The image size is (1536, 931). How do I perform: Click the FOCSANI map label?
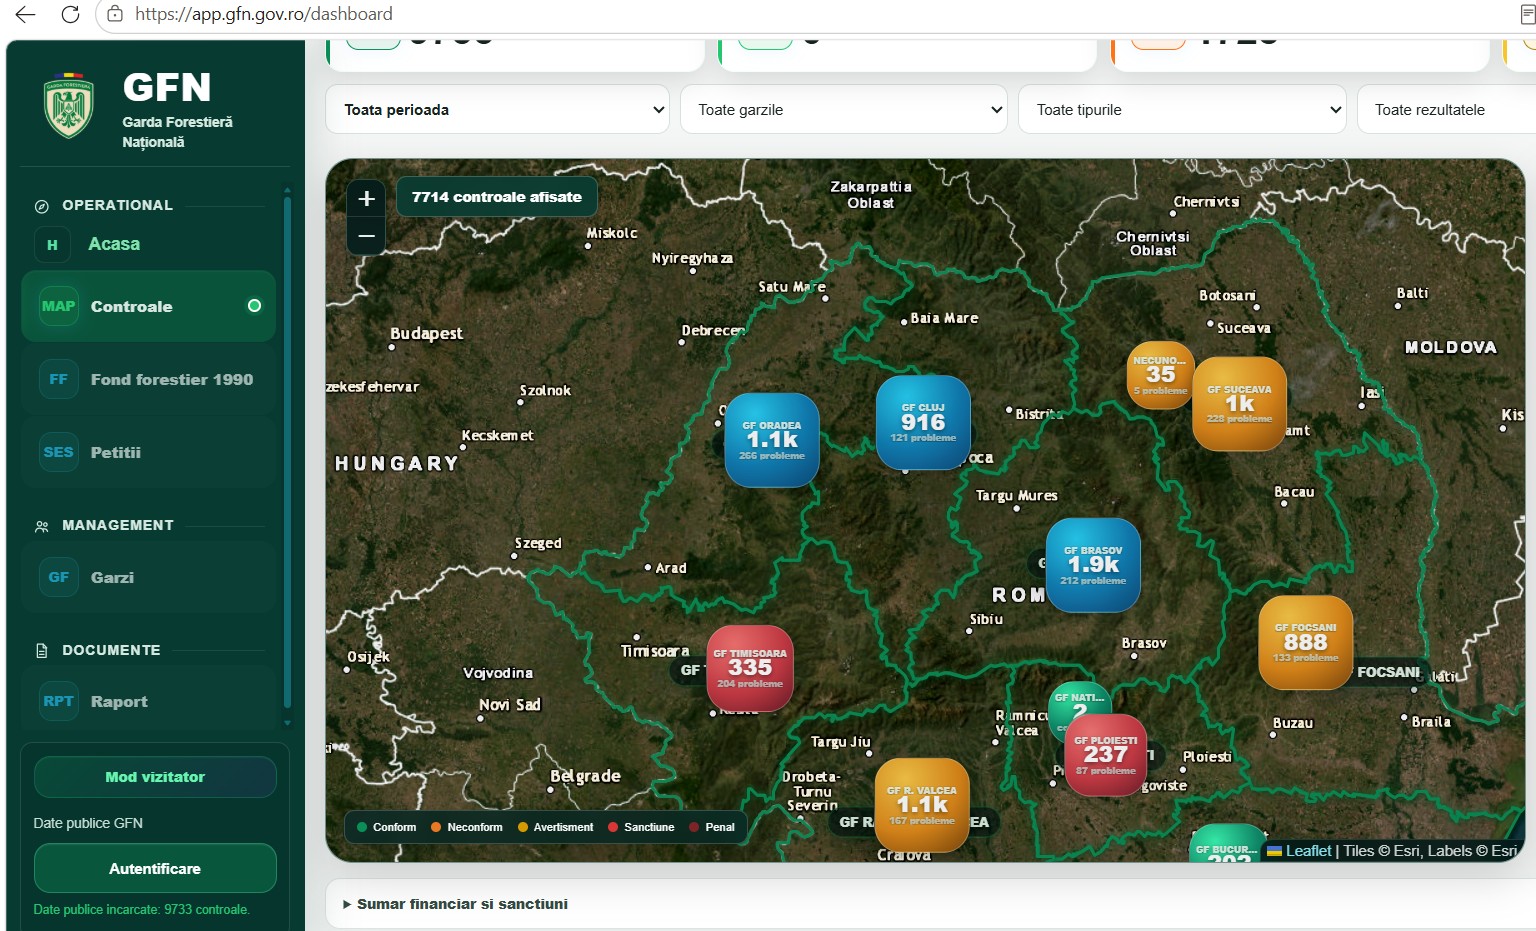tap(1388, 672)
